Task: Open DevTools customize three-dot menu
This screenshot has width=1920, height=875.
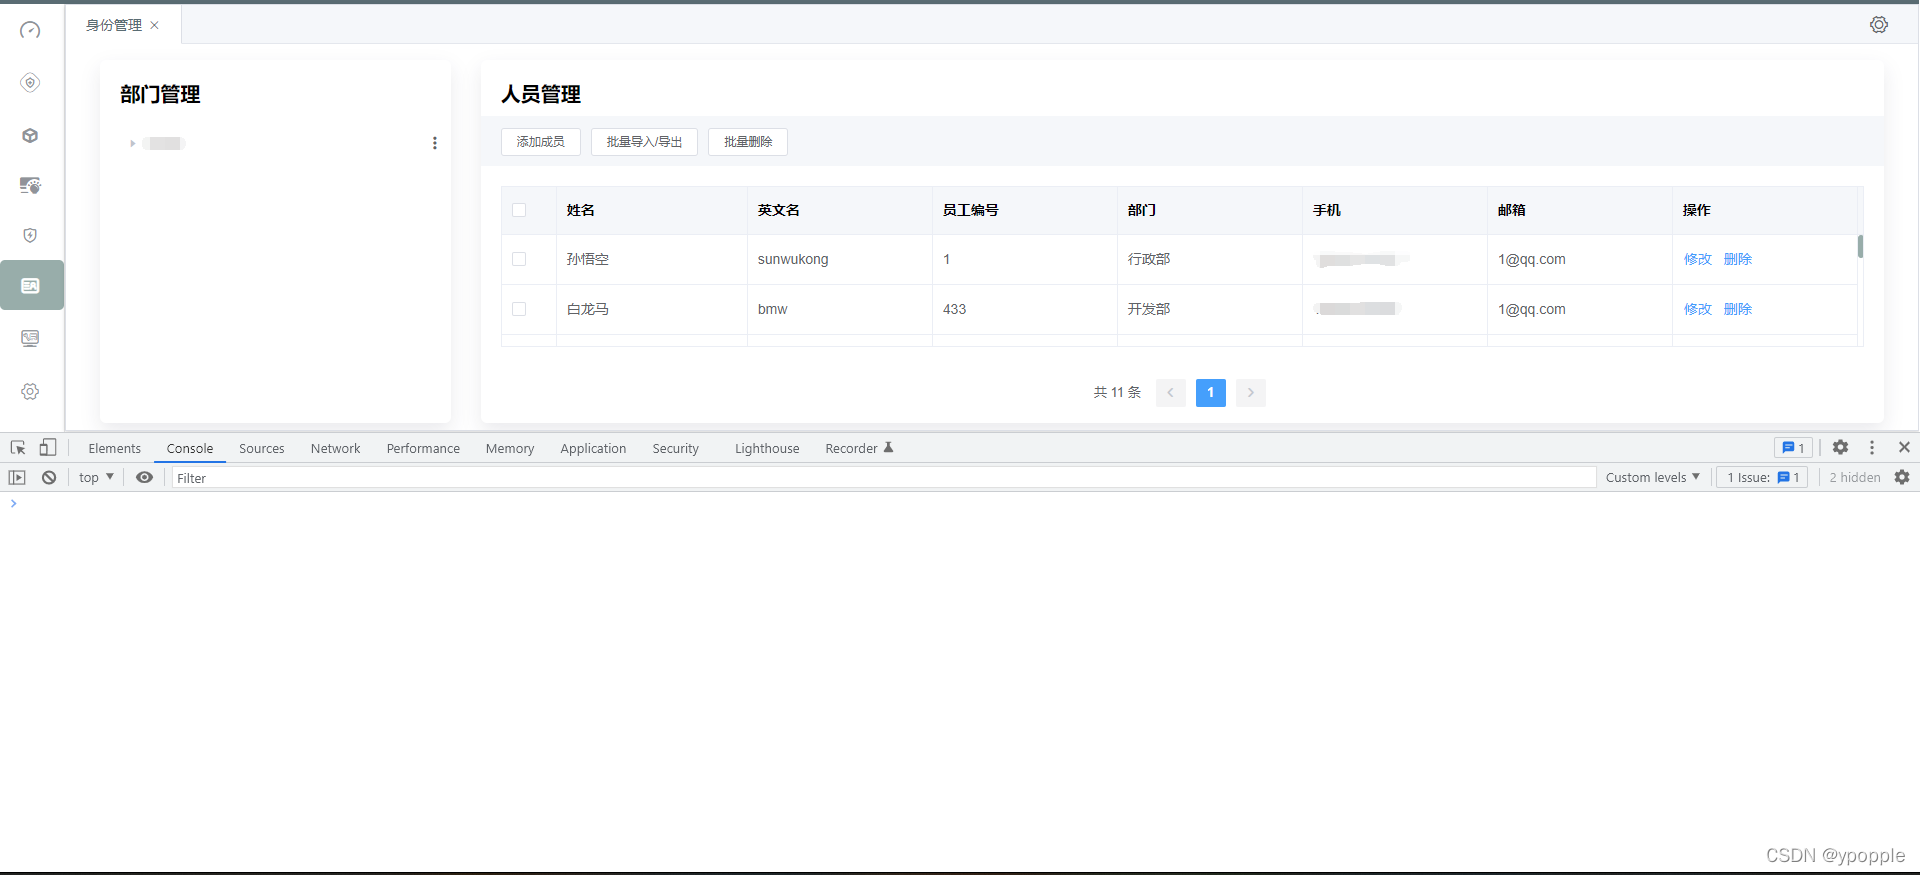Action: click(x=1872, y=448)
